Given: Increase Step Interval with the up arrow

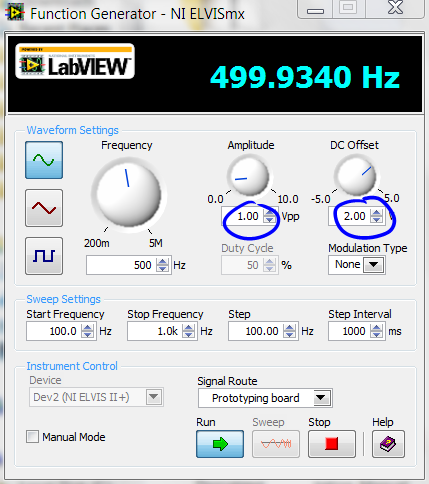Looking at the screenshot, I should [376, 327].
